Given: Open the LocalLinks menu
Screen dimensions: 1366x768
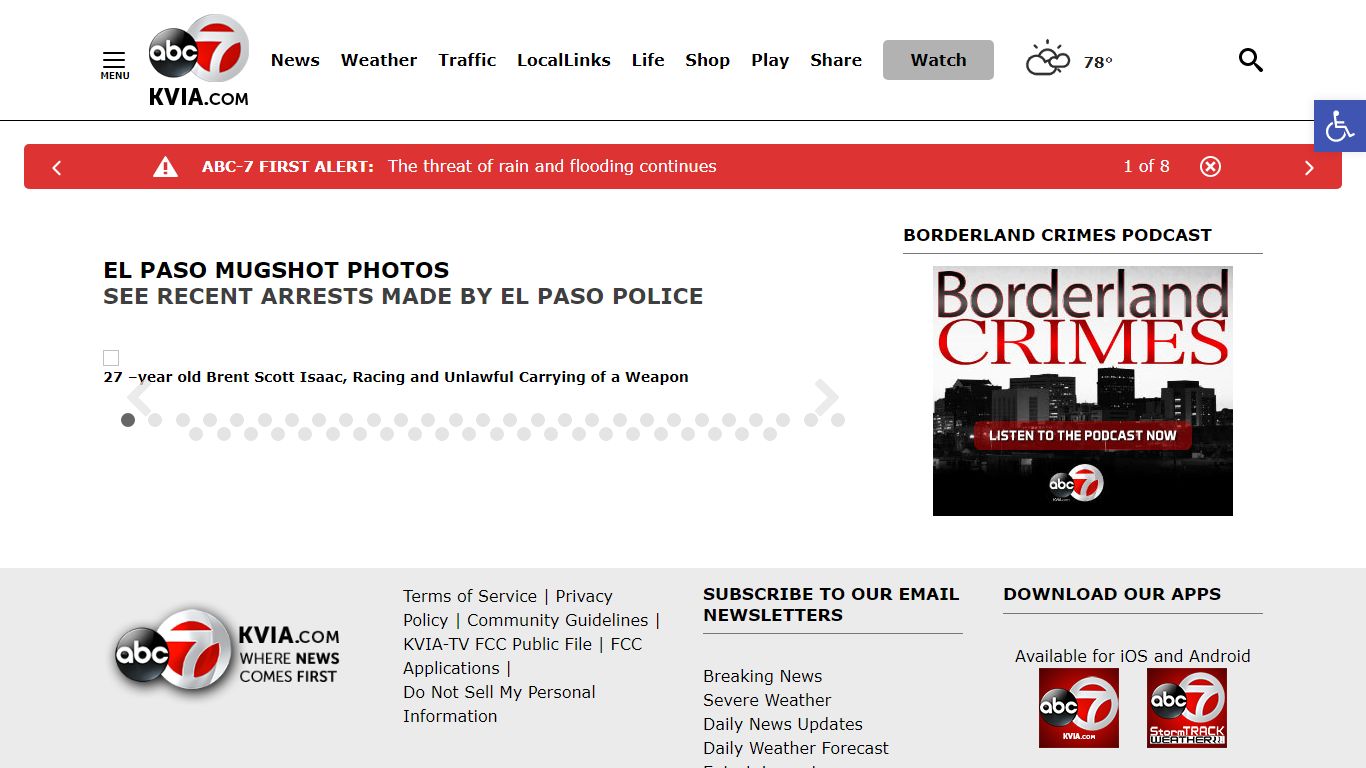Looking at the screenshot, I should point(564,60).
